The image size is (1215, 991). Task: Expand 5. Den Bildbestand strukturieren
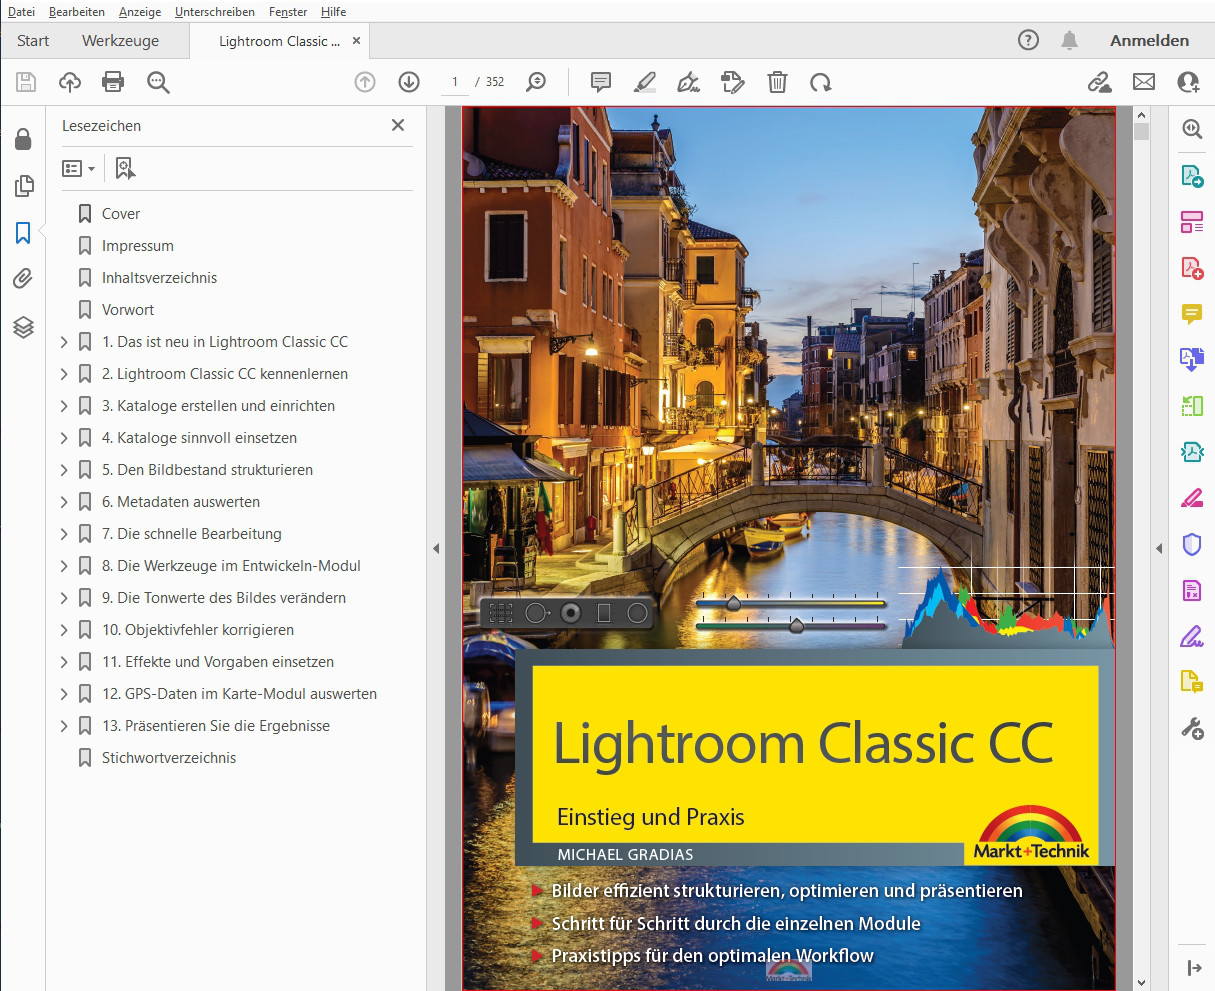64,470
